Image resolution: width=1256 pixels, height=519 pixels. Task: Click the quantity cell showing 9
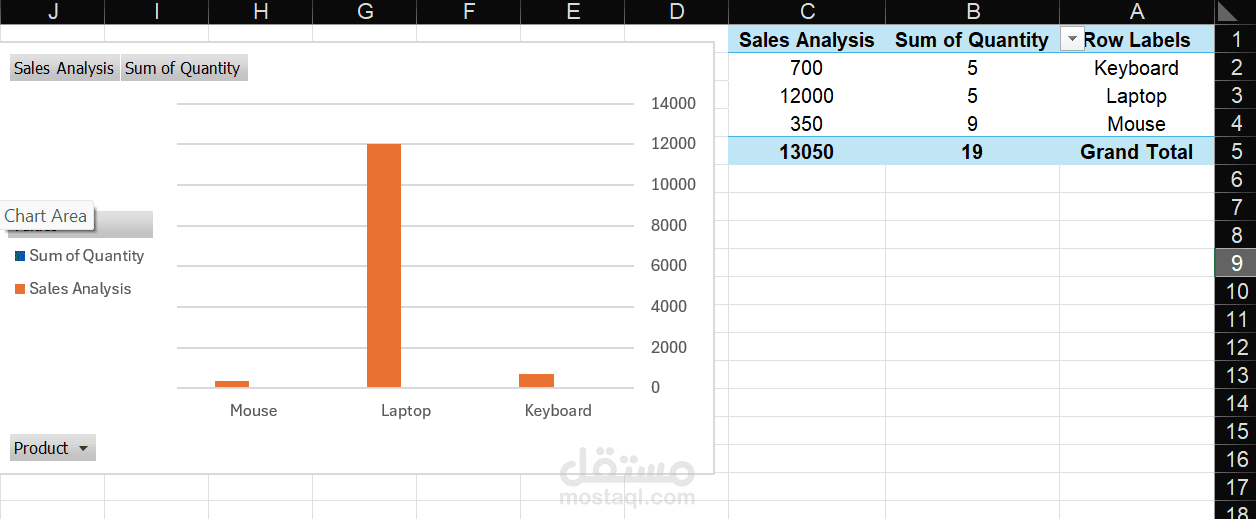pyautogui.click(x=972, y=124)
